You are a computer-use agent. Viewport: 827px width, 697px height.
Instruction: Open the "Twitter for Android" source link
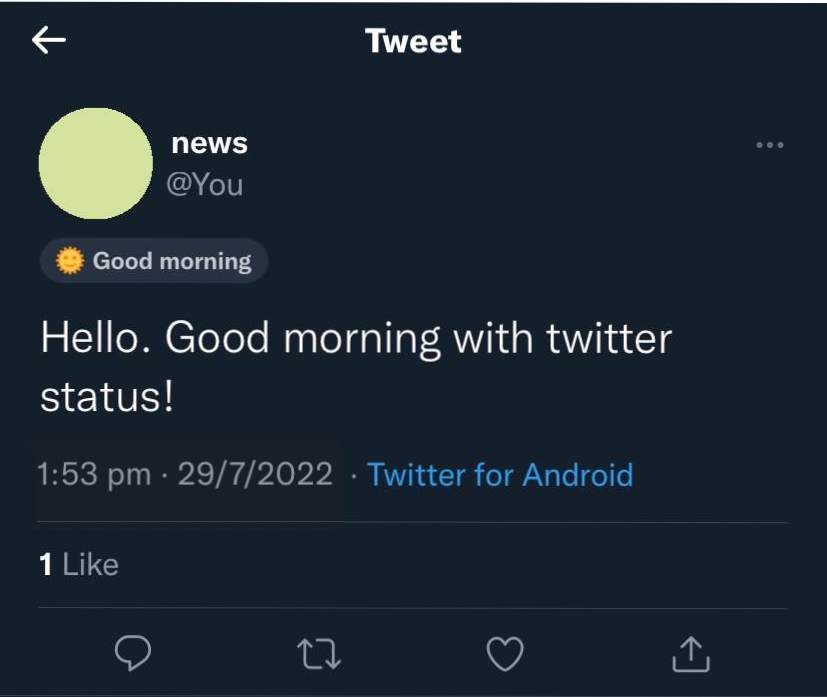click(500, 473)
